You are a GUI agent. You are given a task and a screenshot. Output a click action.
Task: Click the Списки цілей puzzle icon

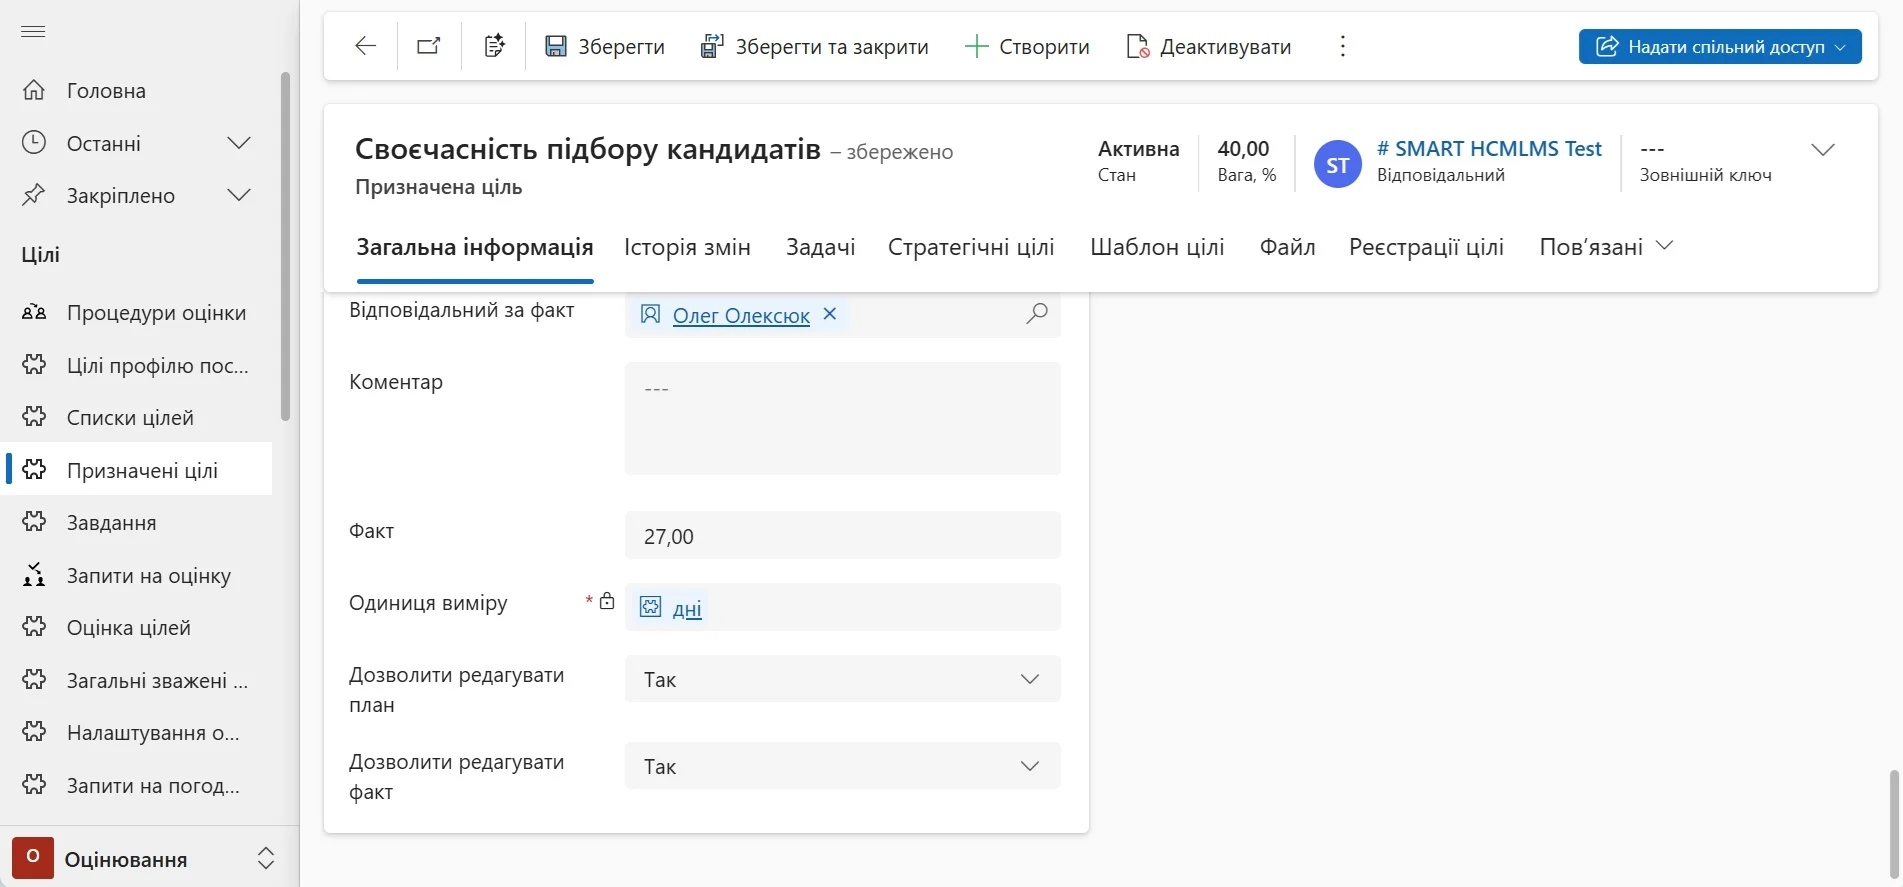coord(34,417)
